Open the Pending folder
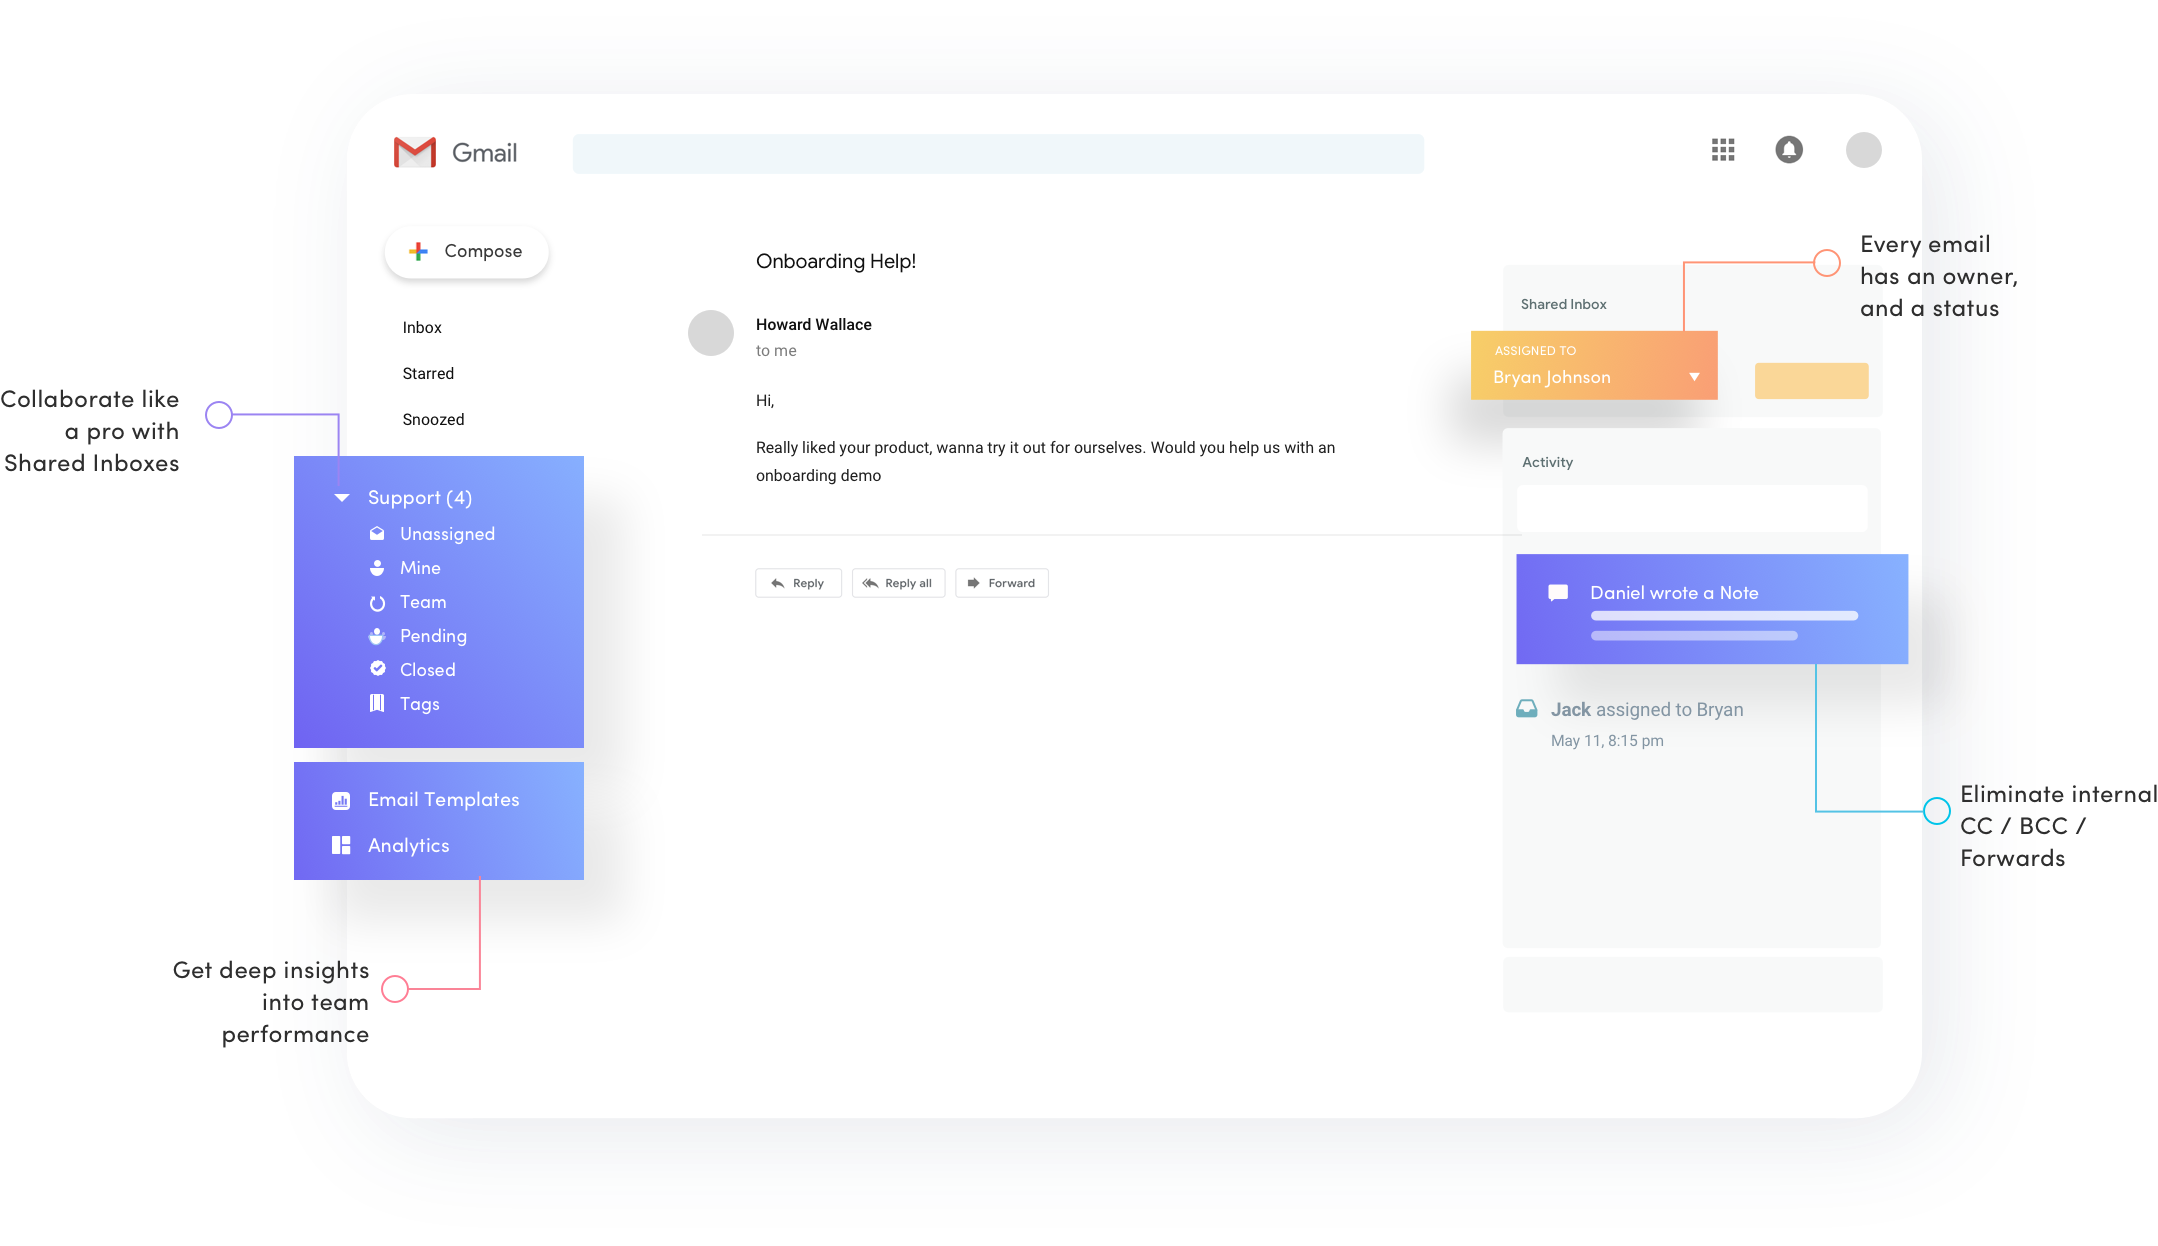The height and width of the screenshot is (1246, 2158). pos(432,636)
